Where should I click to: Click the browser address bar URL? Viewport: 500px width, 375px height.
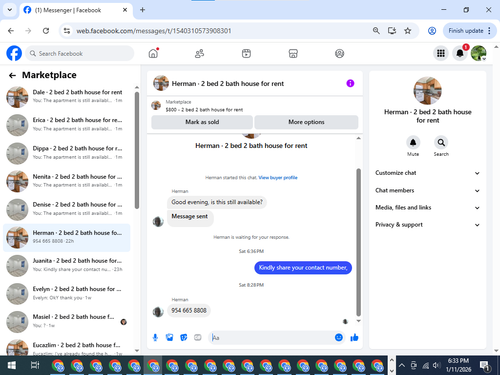coord(154,31)
